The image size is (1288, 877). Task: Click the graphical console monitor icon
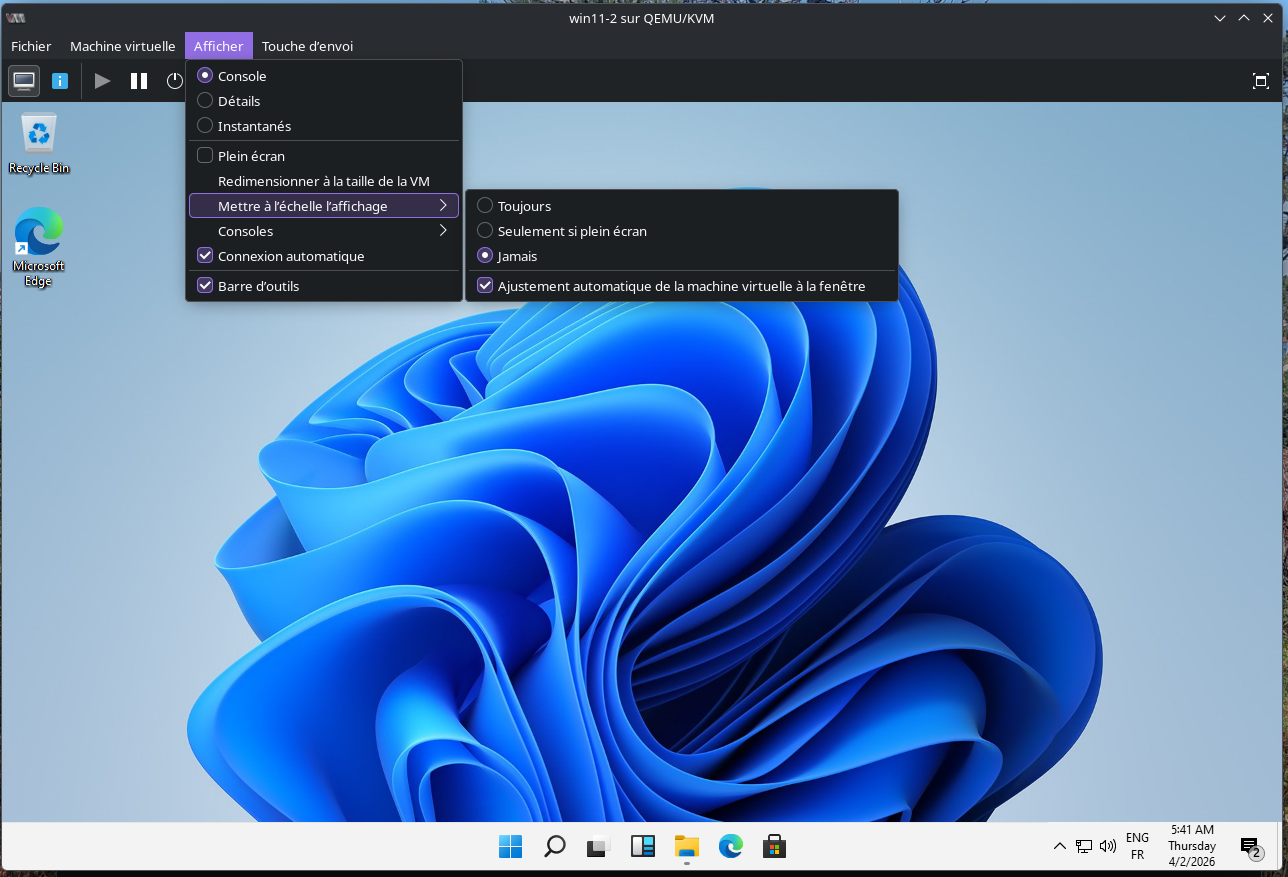[x=24, y=81]
